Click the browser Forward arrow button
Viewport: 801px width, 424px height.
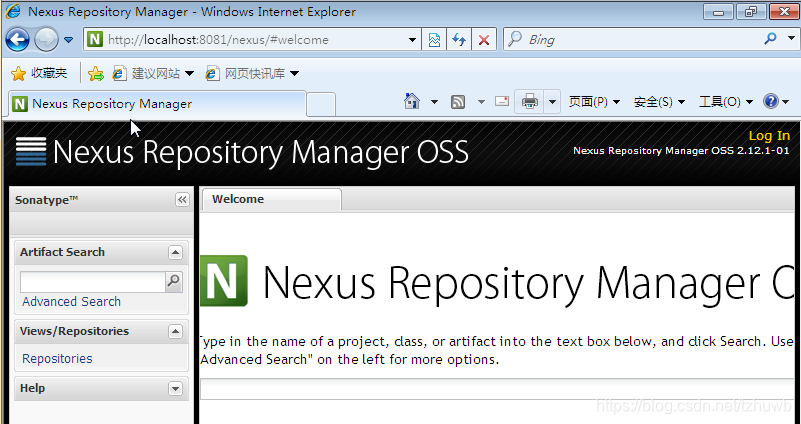coord(46,40)
